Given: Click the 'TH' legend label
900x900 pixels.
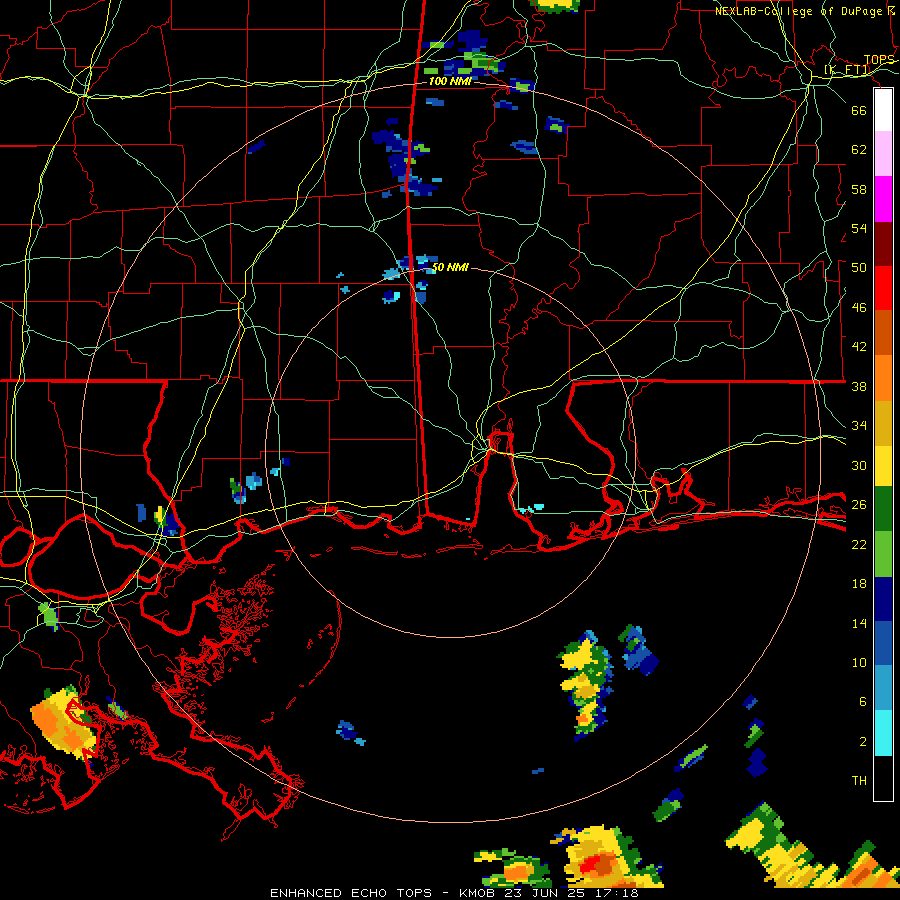Looking at the screenshot, I should tap(859, 780).
